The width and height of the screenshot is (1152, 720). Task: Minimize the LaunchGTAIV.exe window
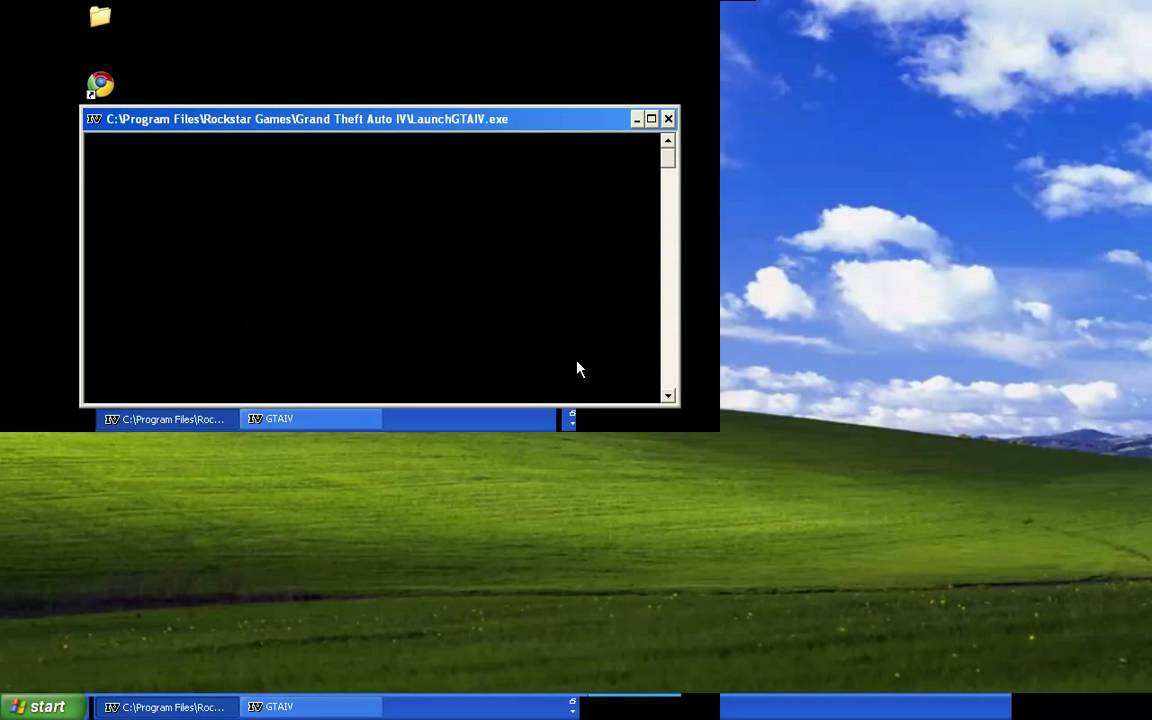(637, 119)
